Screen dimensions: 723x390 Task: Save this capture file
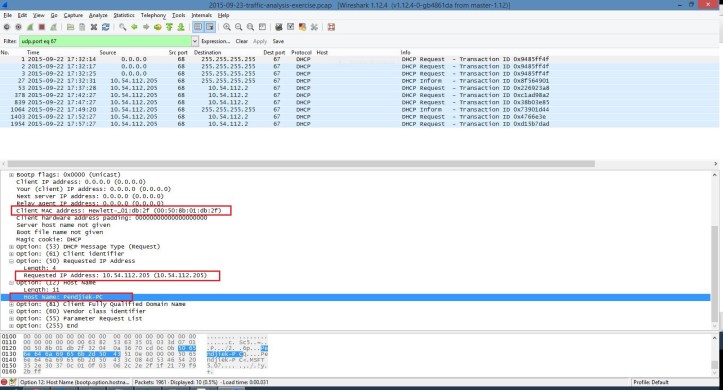click(x=82, y=27)
